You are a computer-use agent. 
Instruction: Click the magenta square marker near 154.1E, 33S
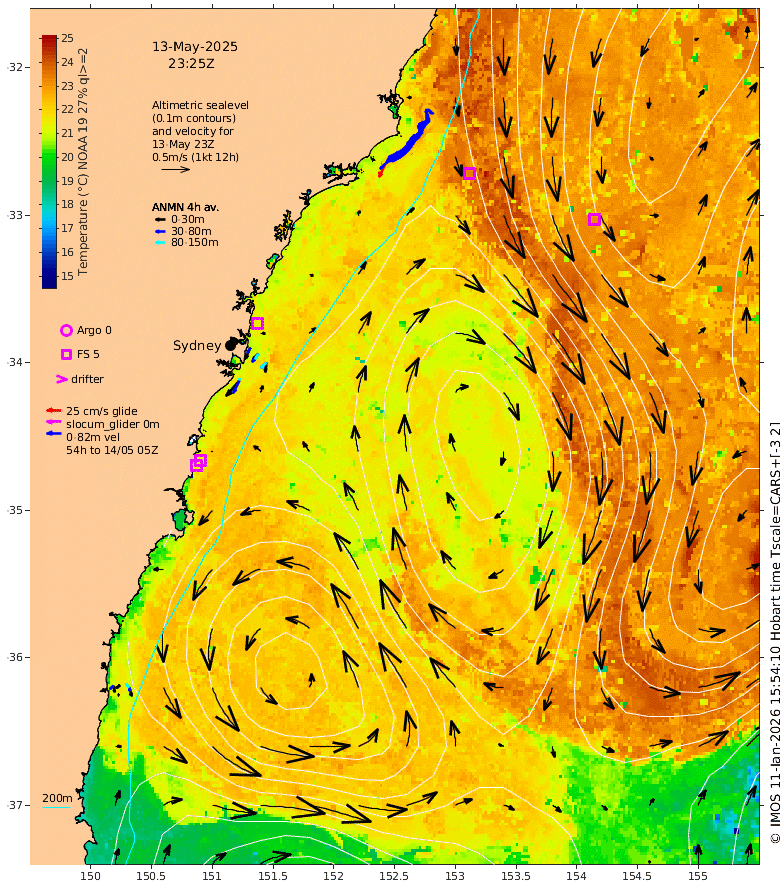pyautogui.click(x=594, y=220)
